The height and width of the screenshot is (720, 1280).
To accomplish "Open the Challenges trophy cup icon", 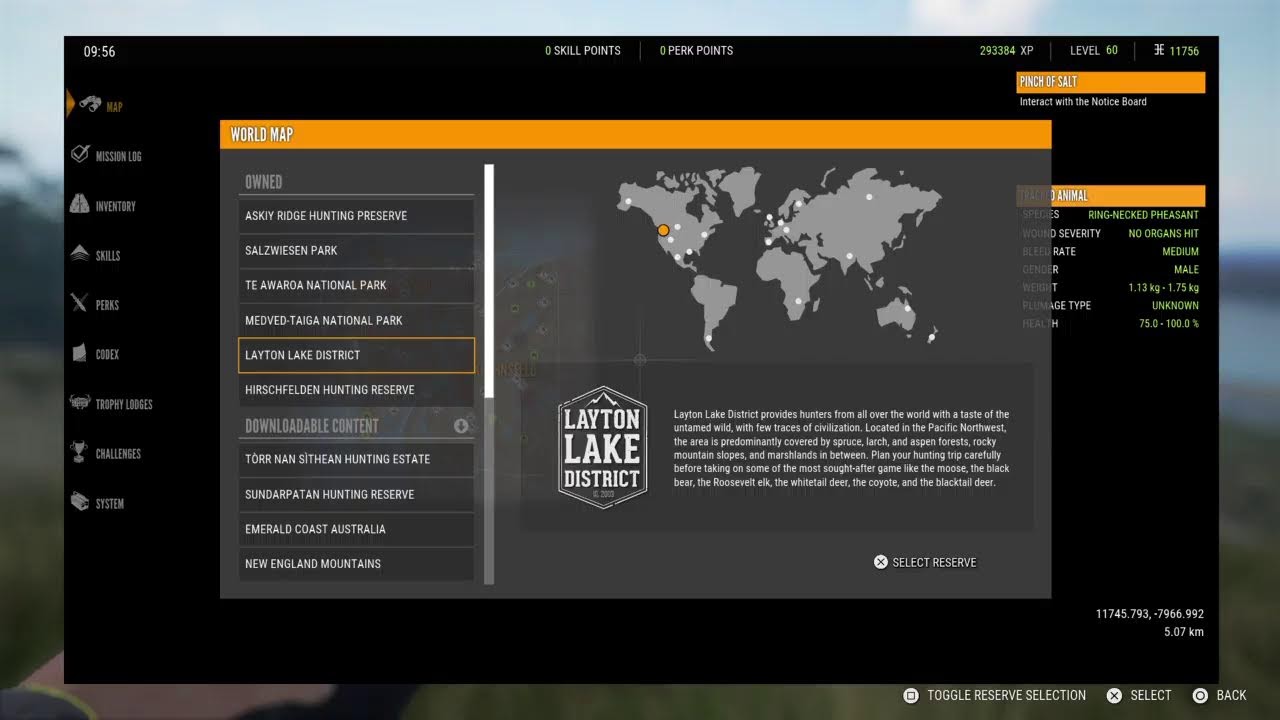I will pyautogui.click(x=79, y=453).
